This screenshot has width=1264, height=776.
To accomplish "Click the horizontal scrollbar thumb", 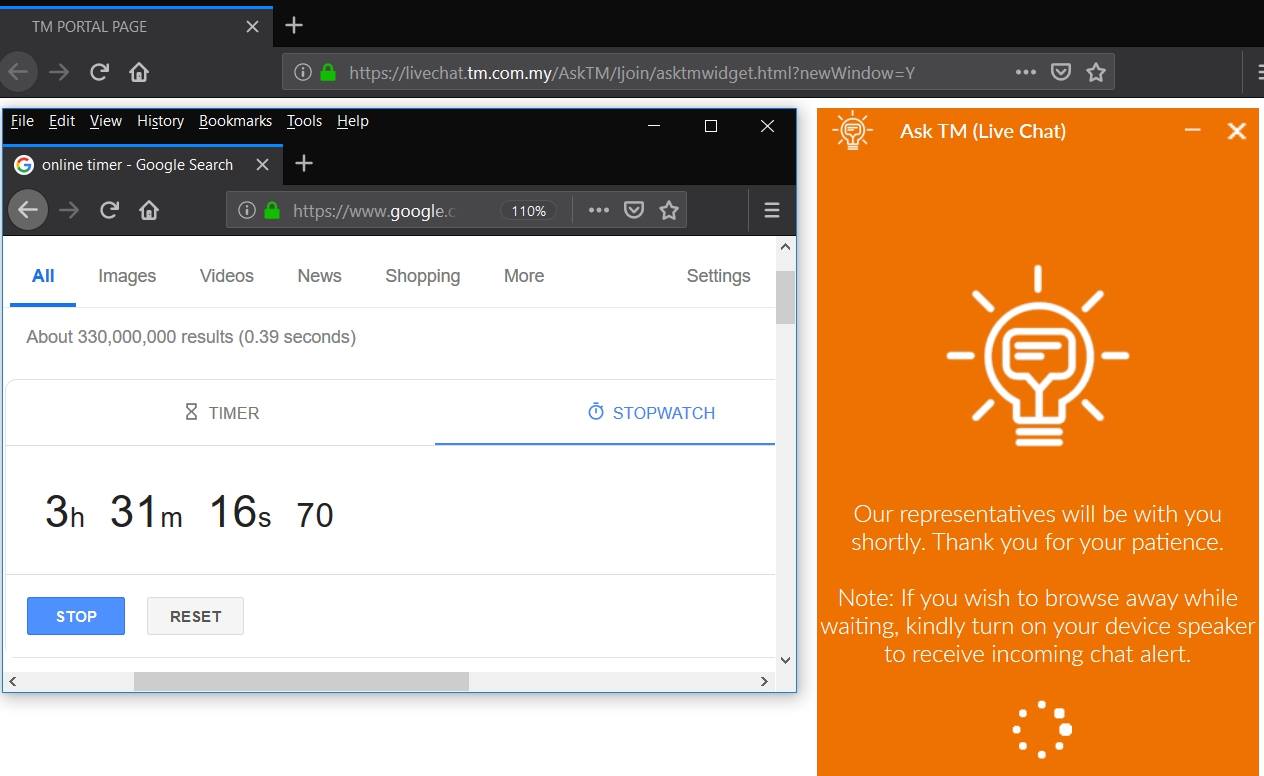I will 301,681.
